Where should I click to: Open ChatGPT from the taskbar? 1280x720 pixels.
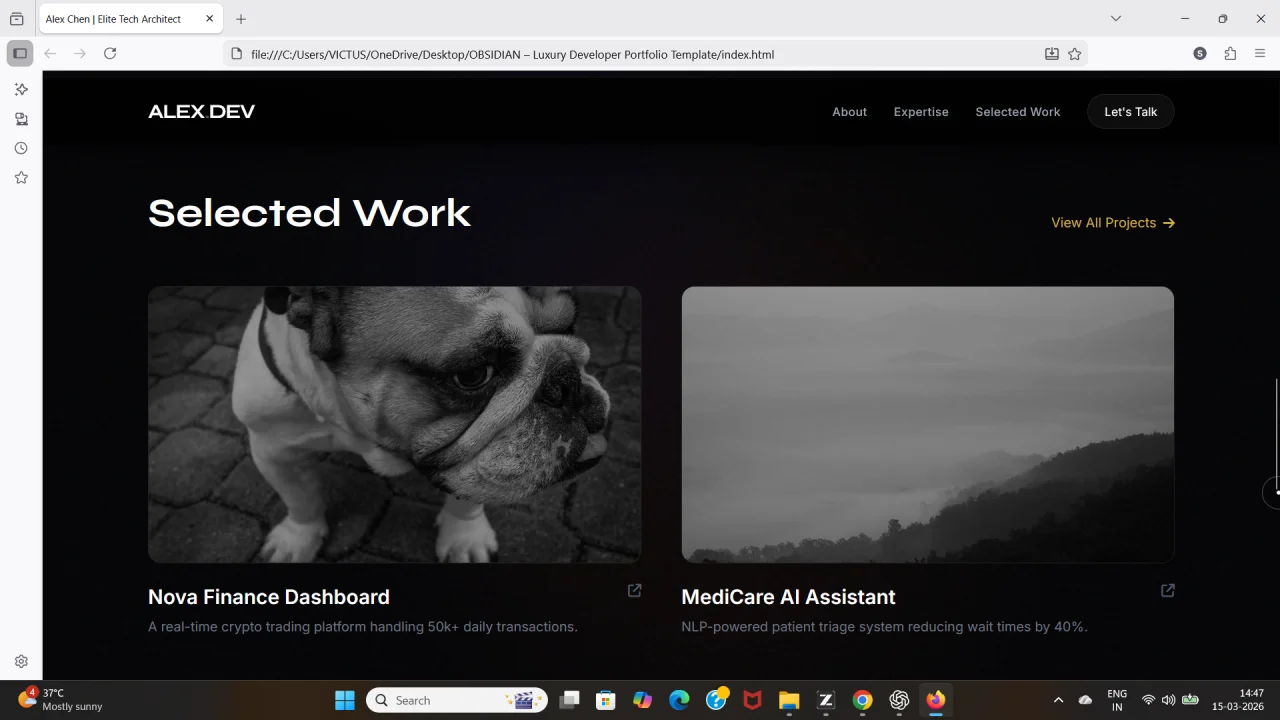(899, 700)
